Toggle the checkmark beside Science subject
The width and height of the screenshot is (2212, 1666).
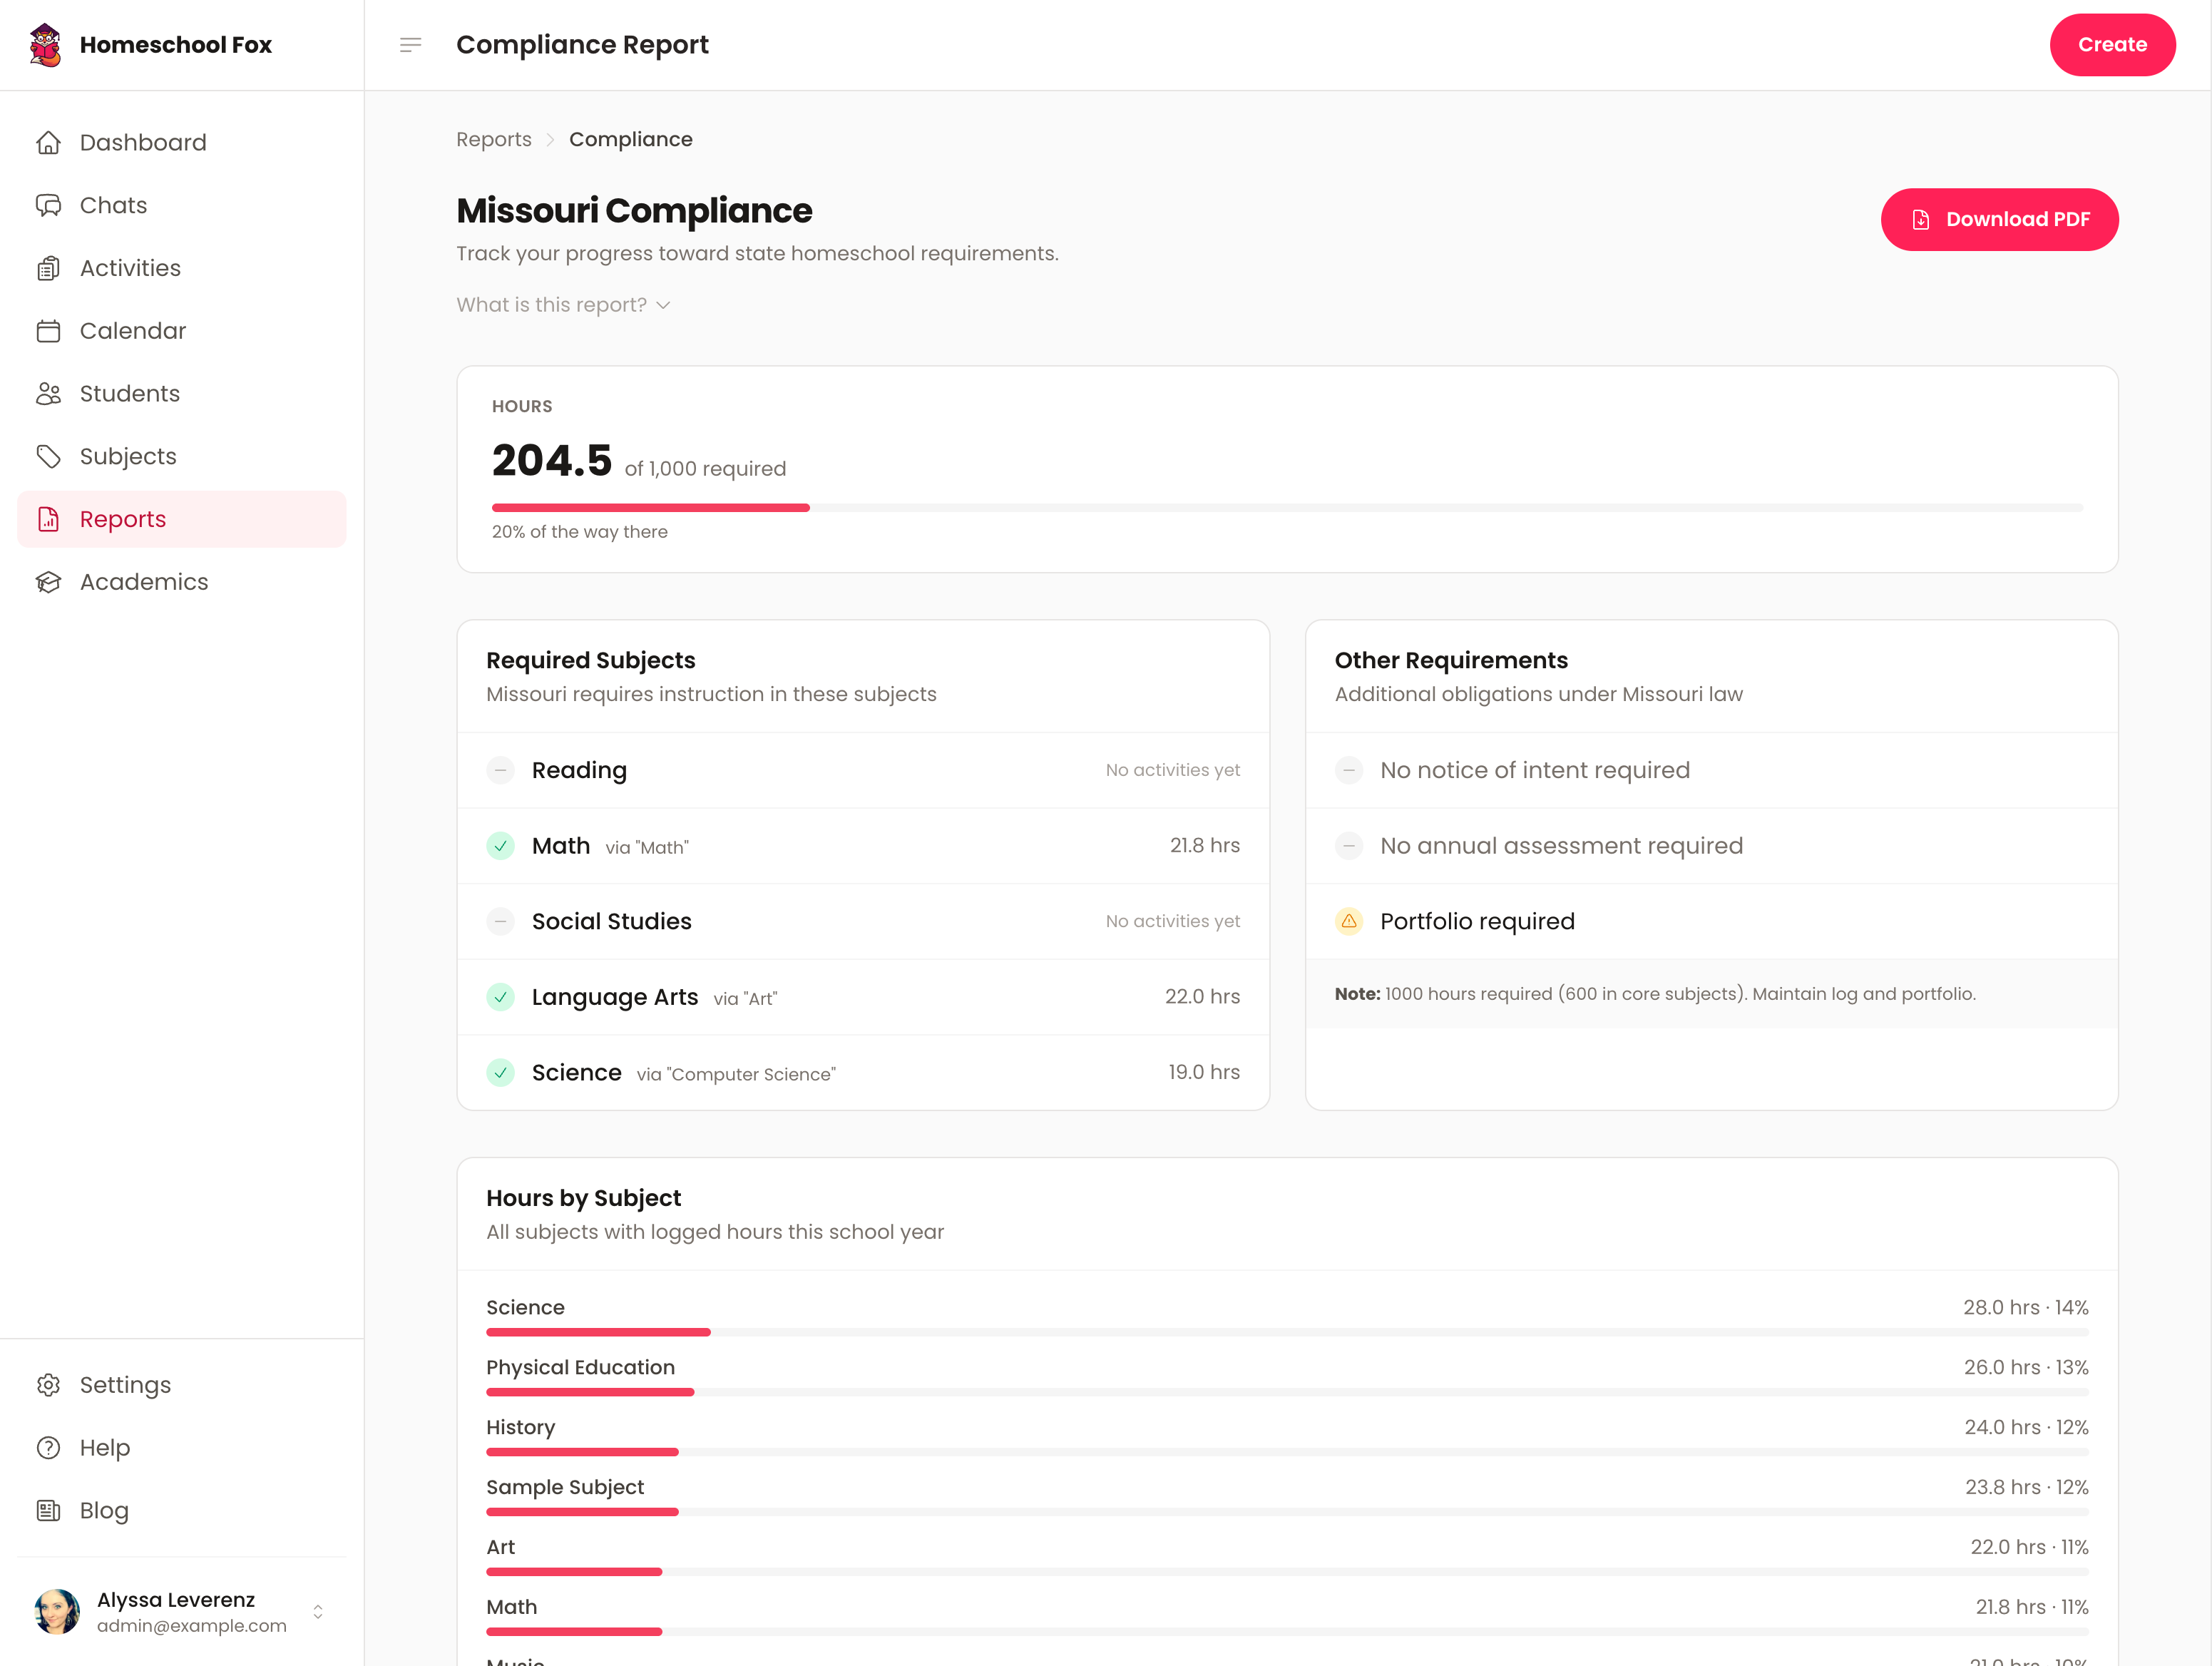pos(500,1072)
